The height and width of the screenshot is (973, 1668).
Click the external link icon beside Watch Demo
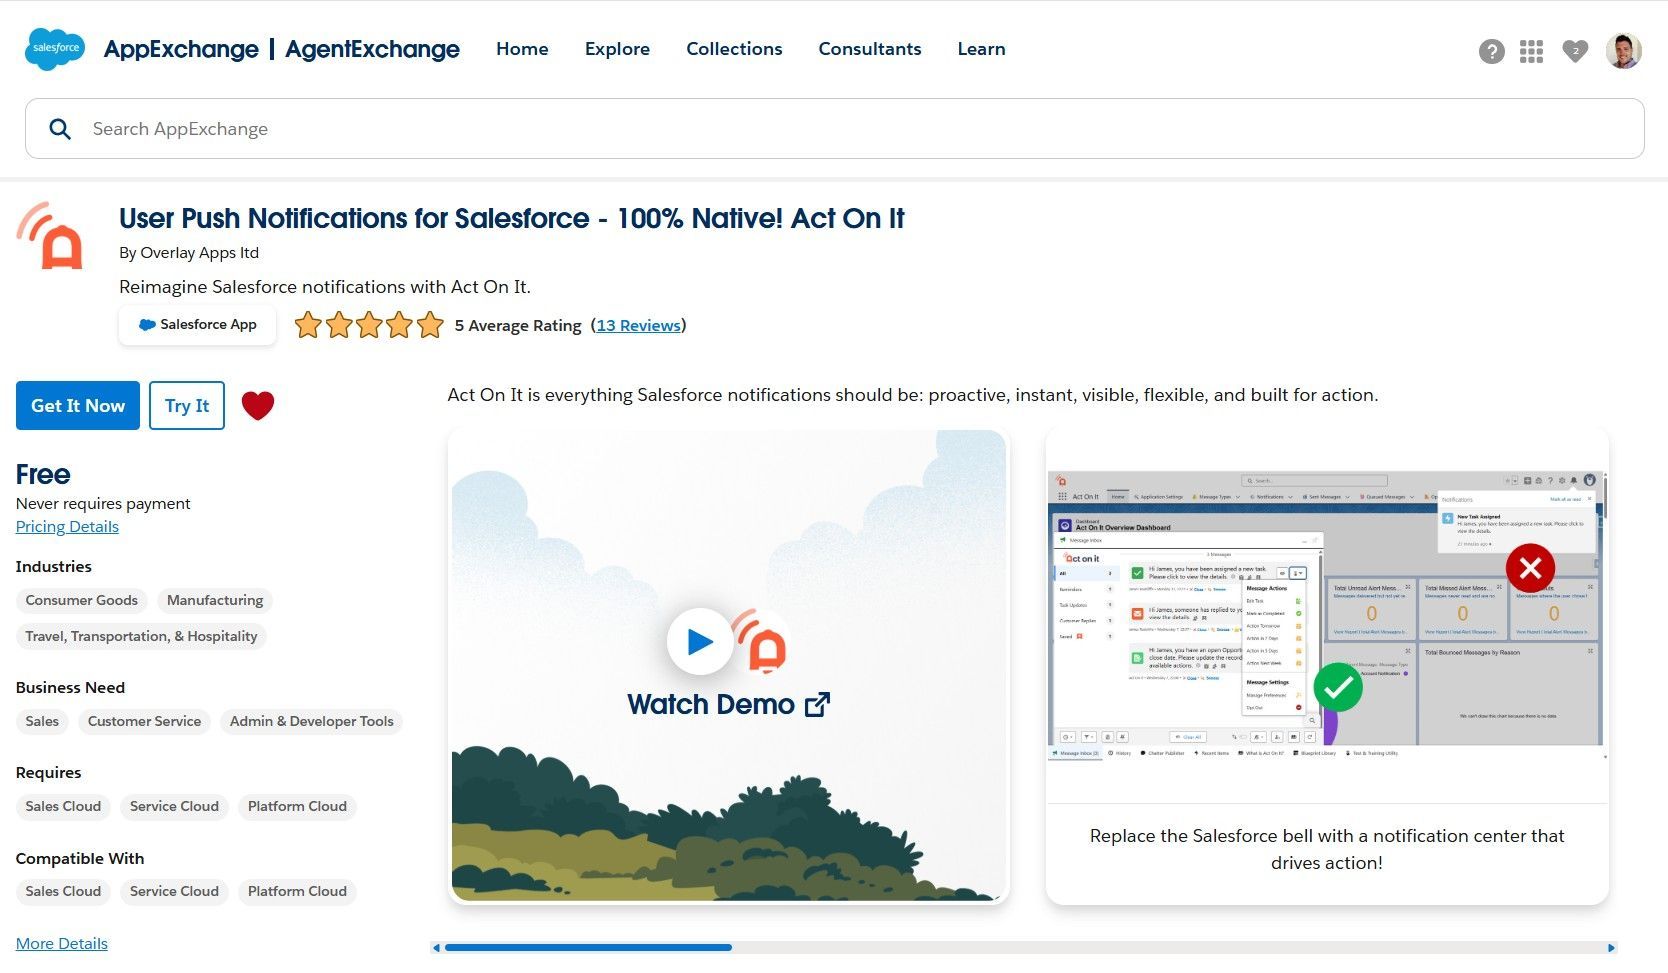817,705
